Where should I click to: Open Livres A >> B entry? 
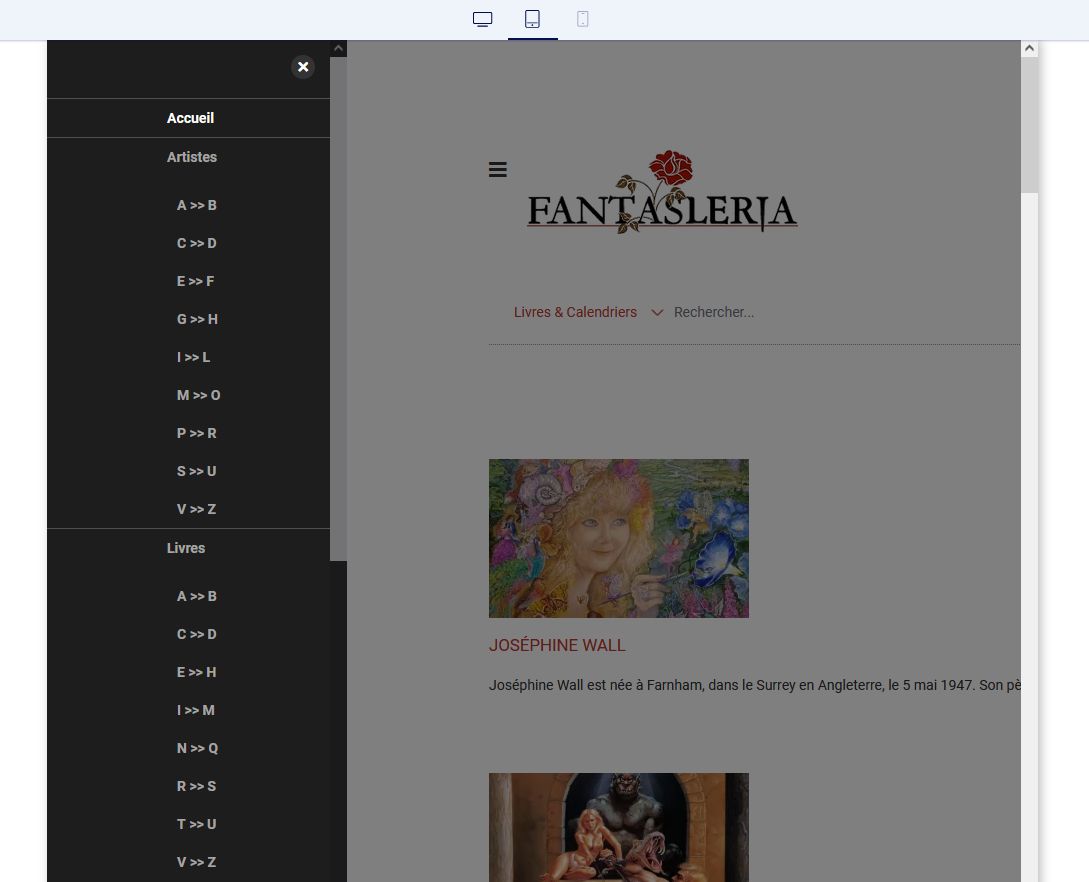click(197, 597)
